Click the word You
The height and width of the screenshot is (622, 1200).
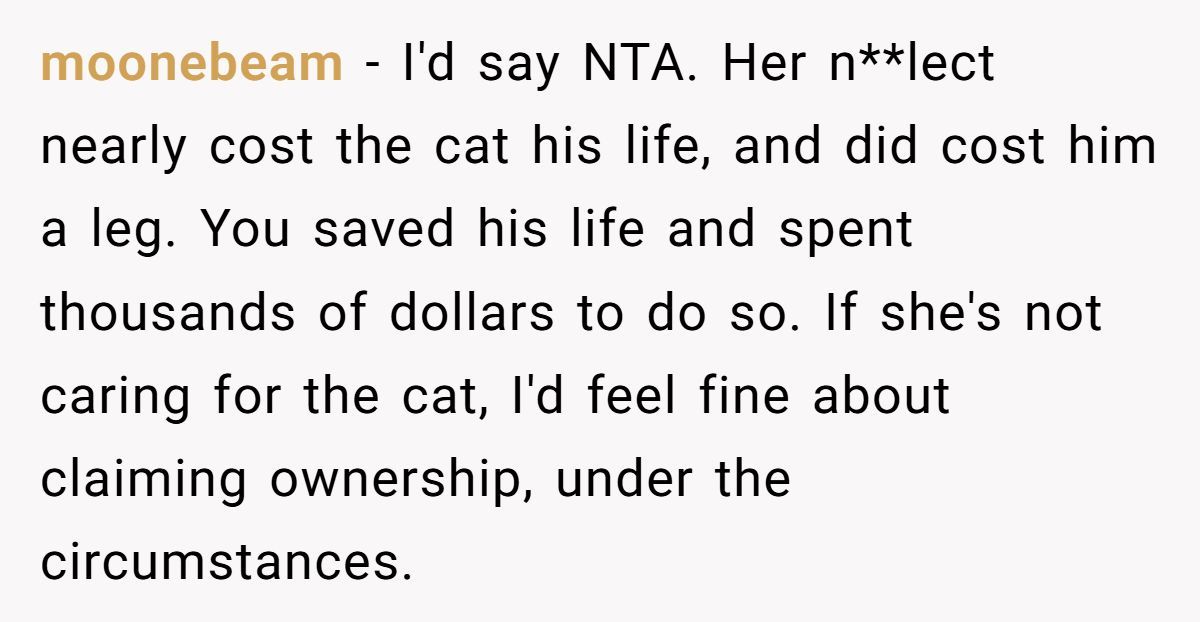click(244, 230)
